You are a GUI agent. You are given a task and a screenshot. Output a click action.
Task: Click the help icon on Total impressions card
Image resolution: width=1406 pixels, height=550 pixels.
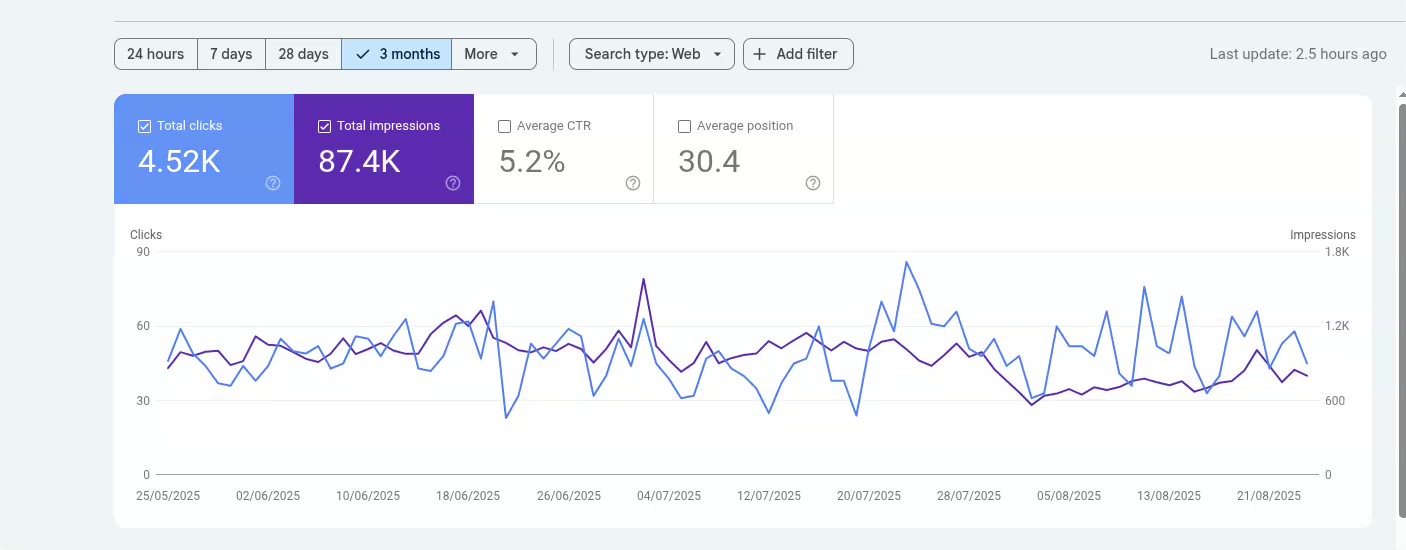pos(453,183)
